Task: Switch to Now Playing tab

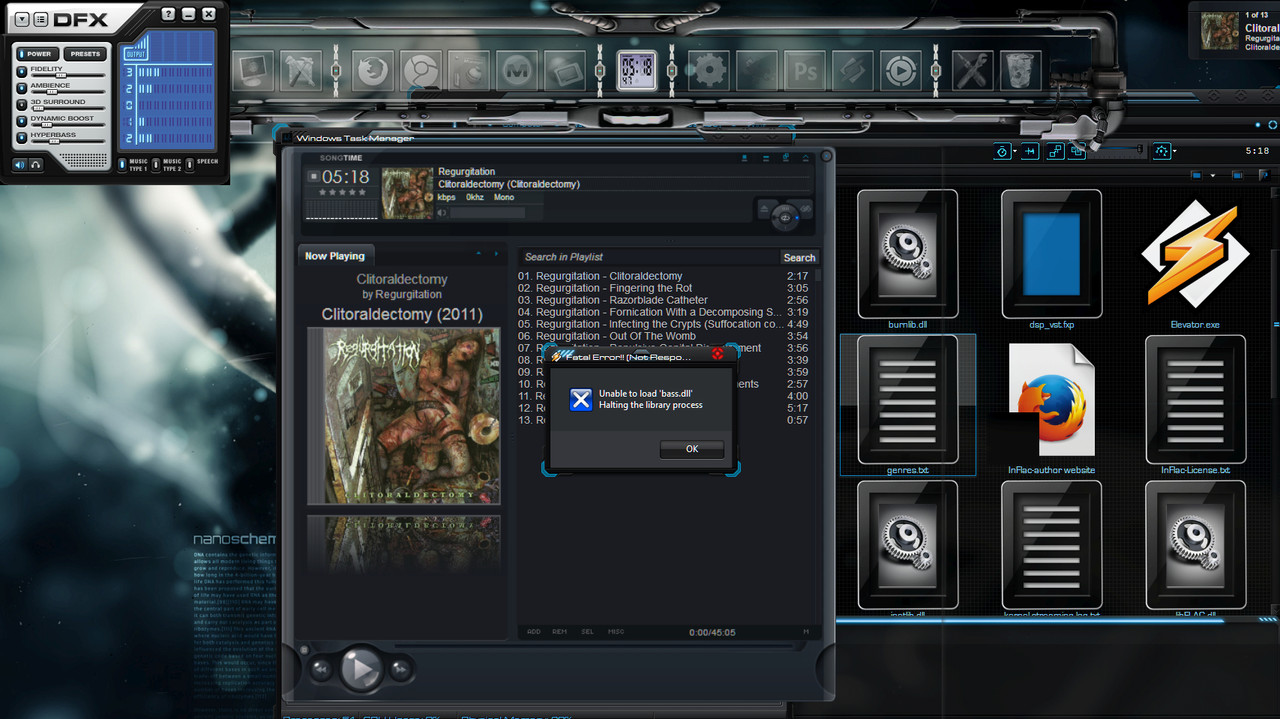Action: pos(335,256)
